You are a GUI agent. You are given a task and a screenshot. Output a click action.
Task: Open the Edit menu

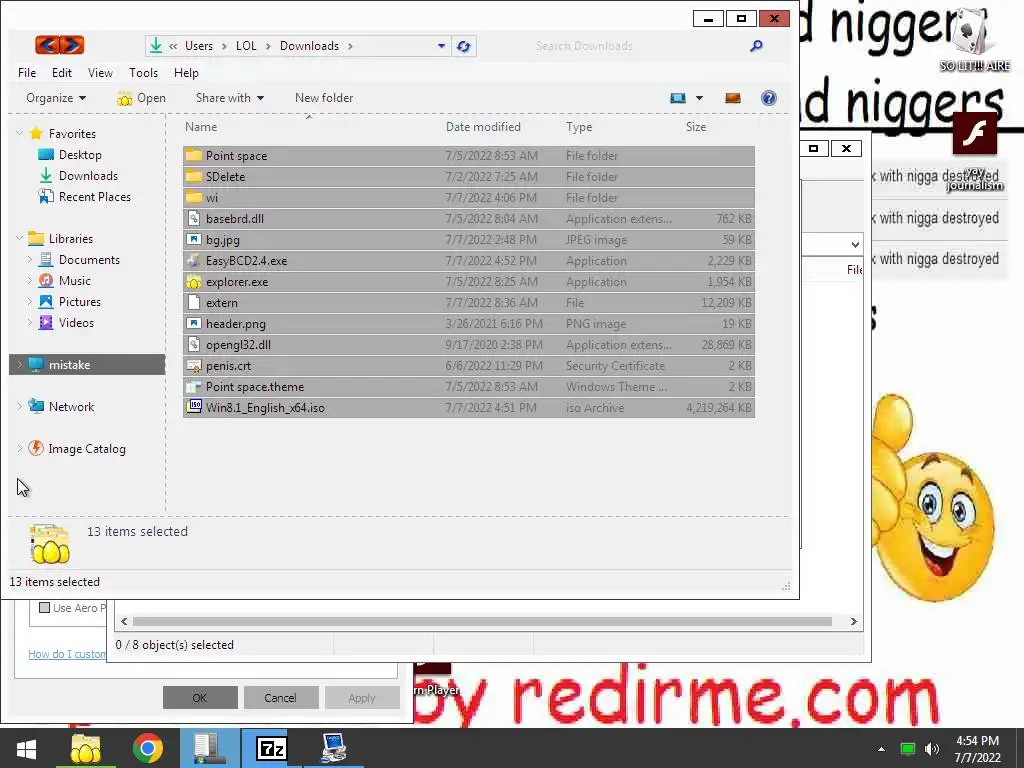(62, 72)
